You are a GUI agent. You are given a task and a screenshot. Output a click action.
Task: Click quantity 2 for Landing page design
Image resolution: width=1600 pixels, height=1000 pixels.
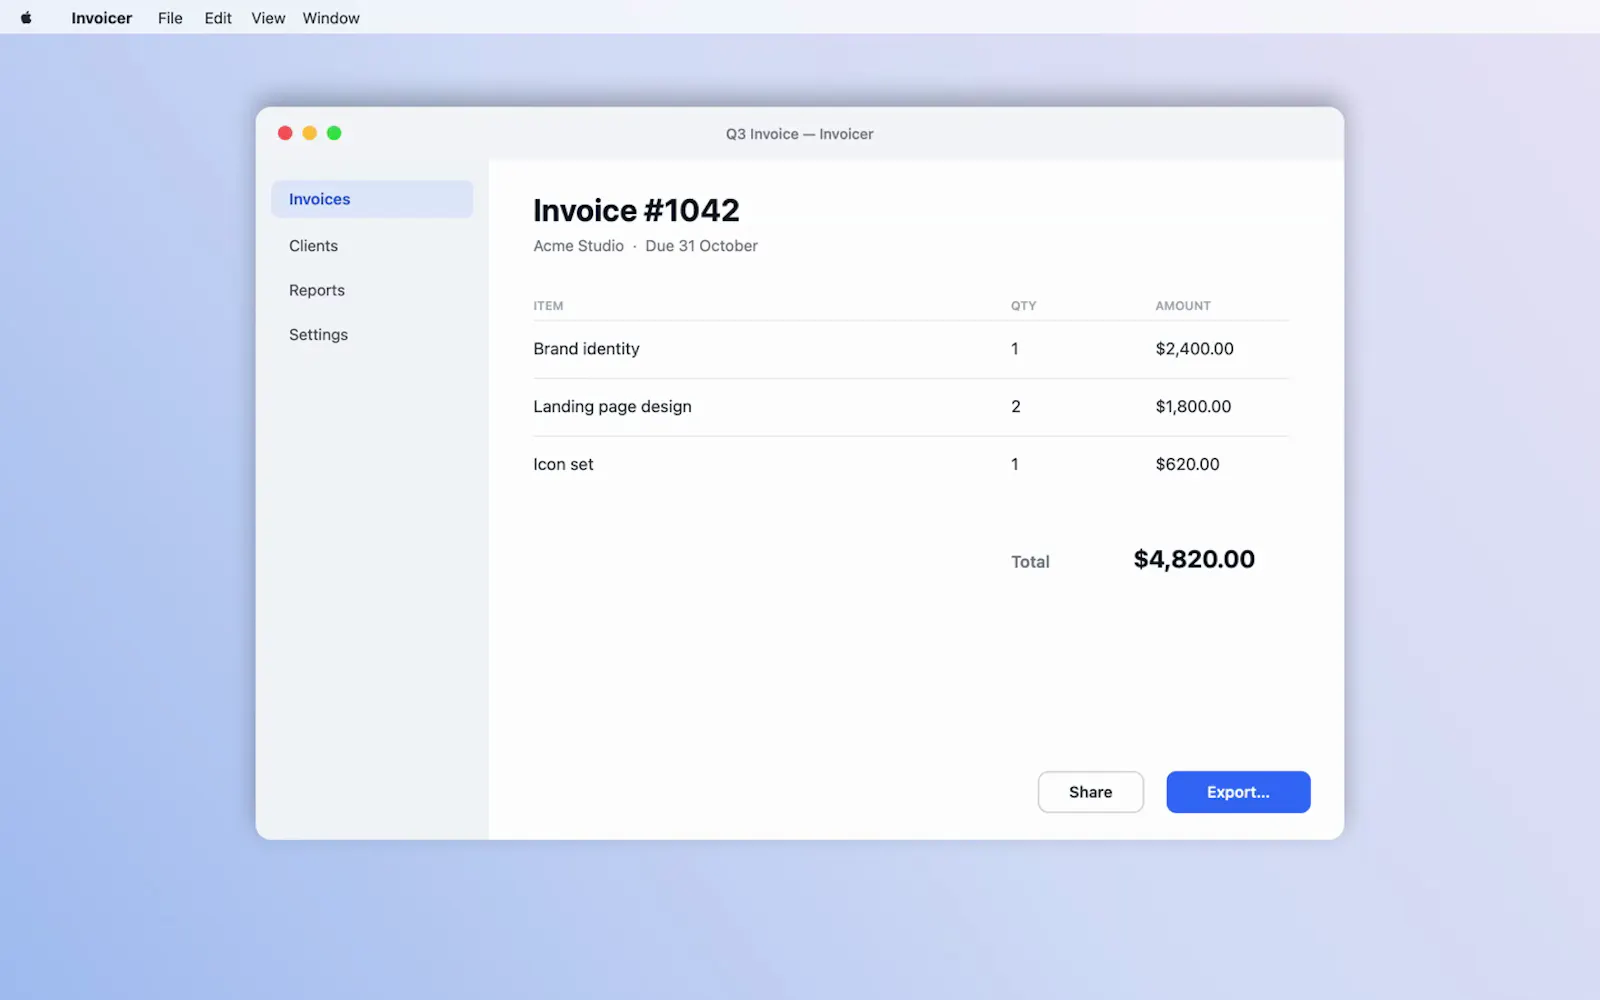coord(1016,407)
